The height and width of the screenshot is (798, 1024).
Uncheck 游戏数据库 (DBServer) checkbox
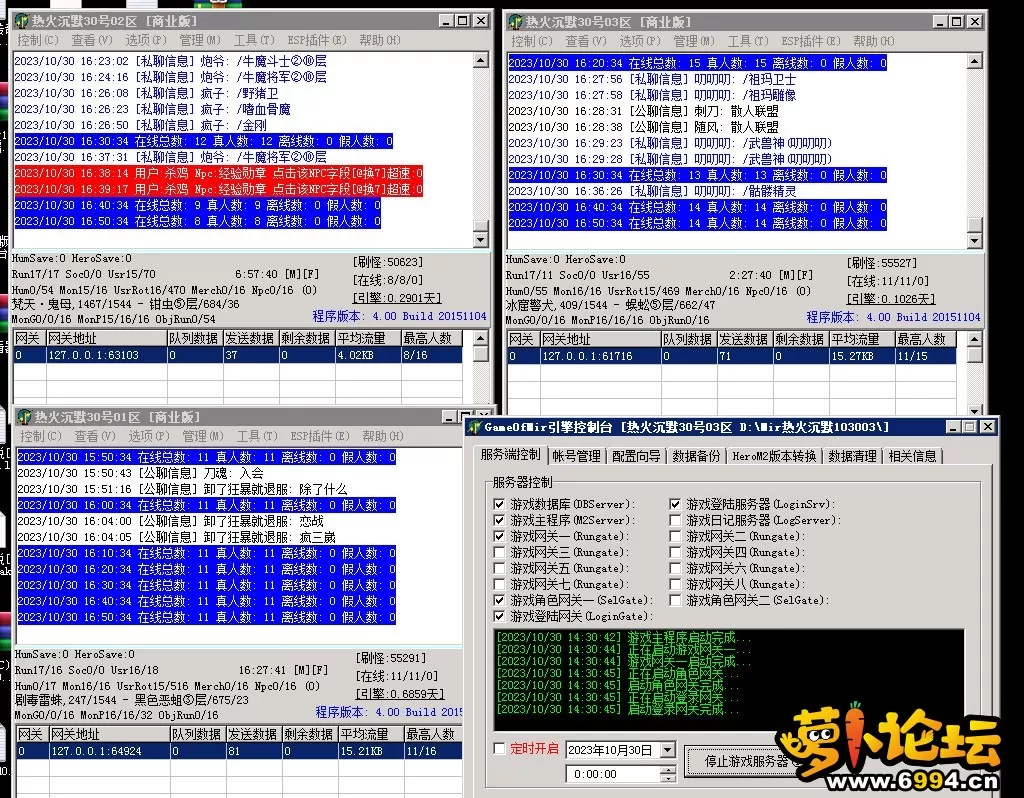[x=500, y=504]
